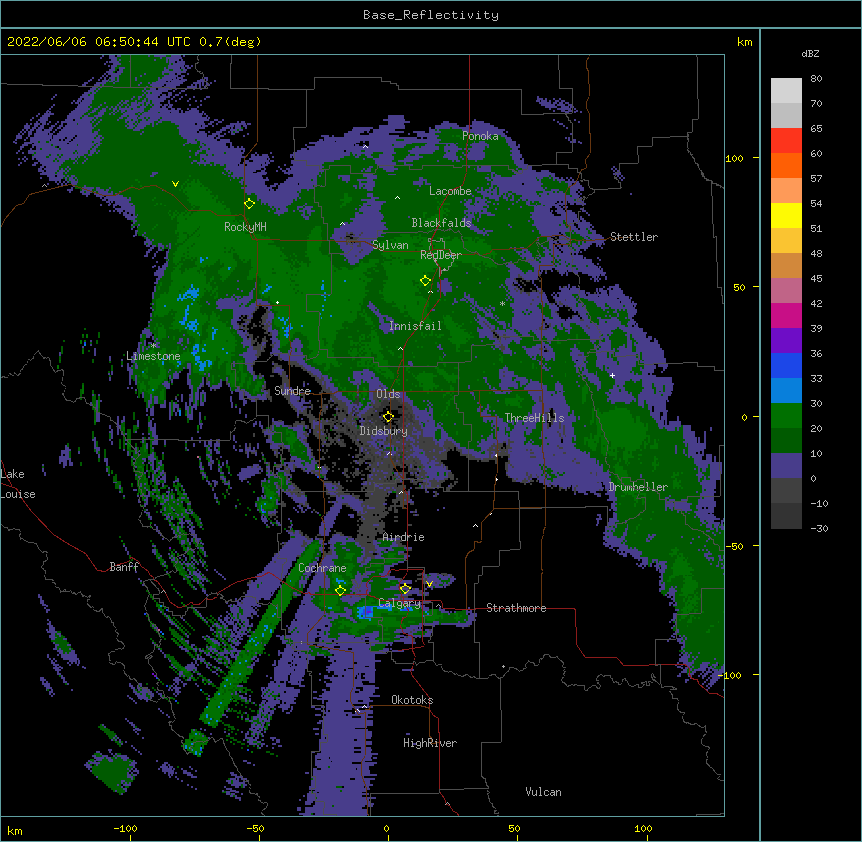Select the RockyMH label

point(245,227)
